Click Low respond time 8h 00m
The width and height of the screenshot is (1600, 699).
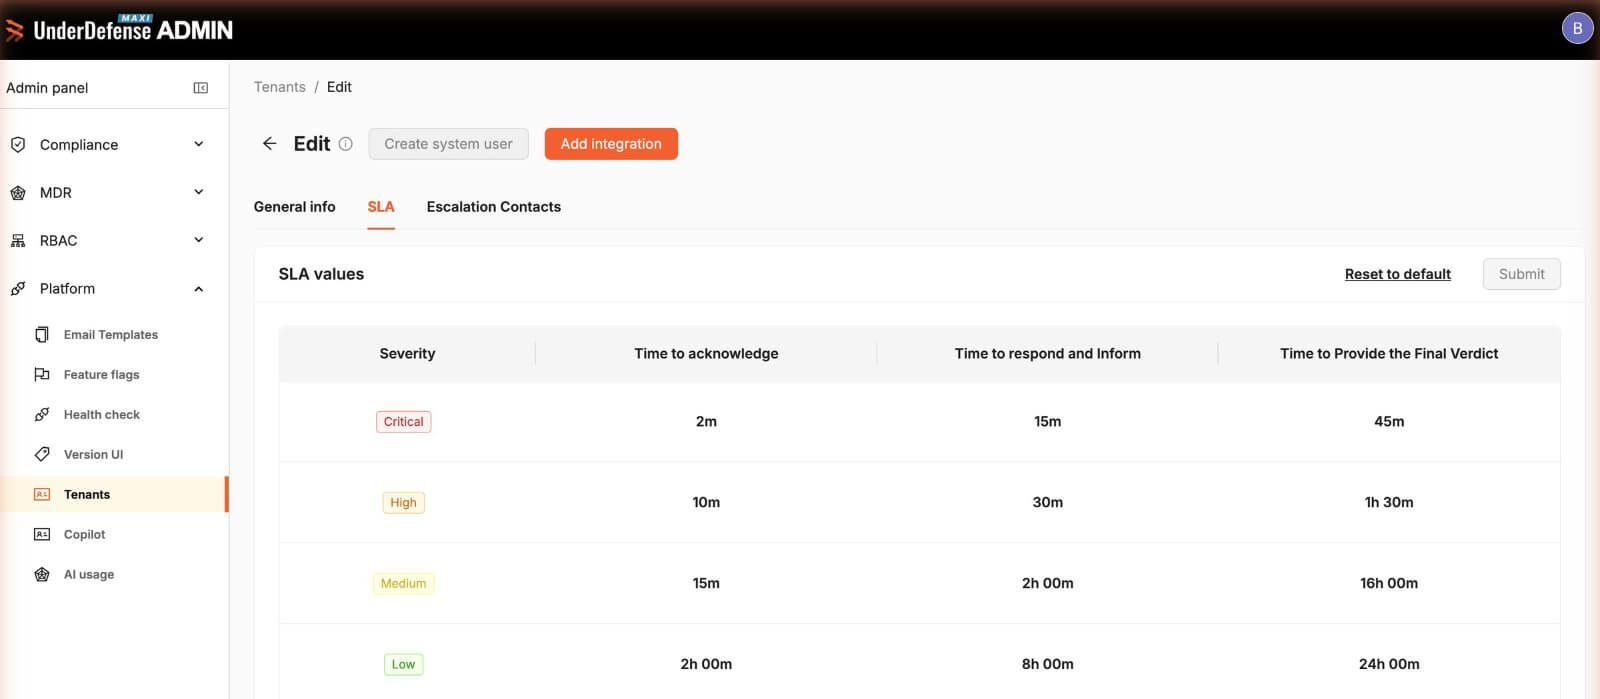click(x=1047, y=665)
